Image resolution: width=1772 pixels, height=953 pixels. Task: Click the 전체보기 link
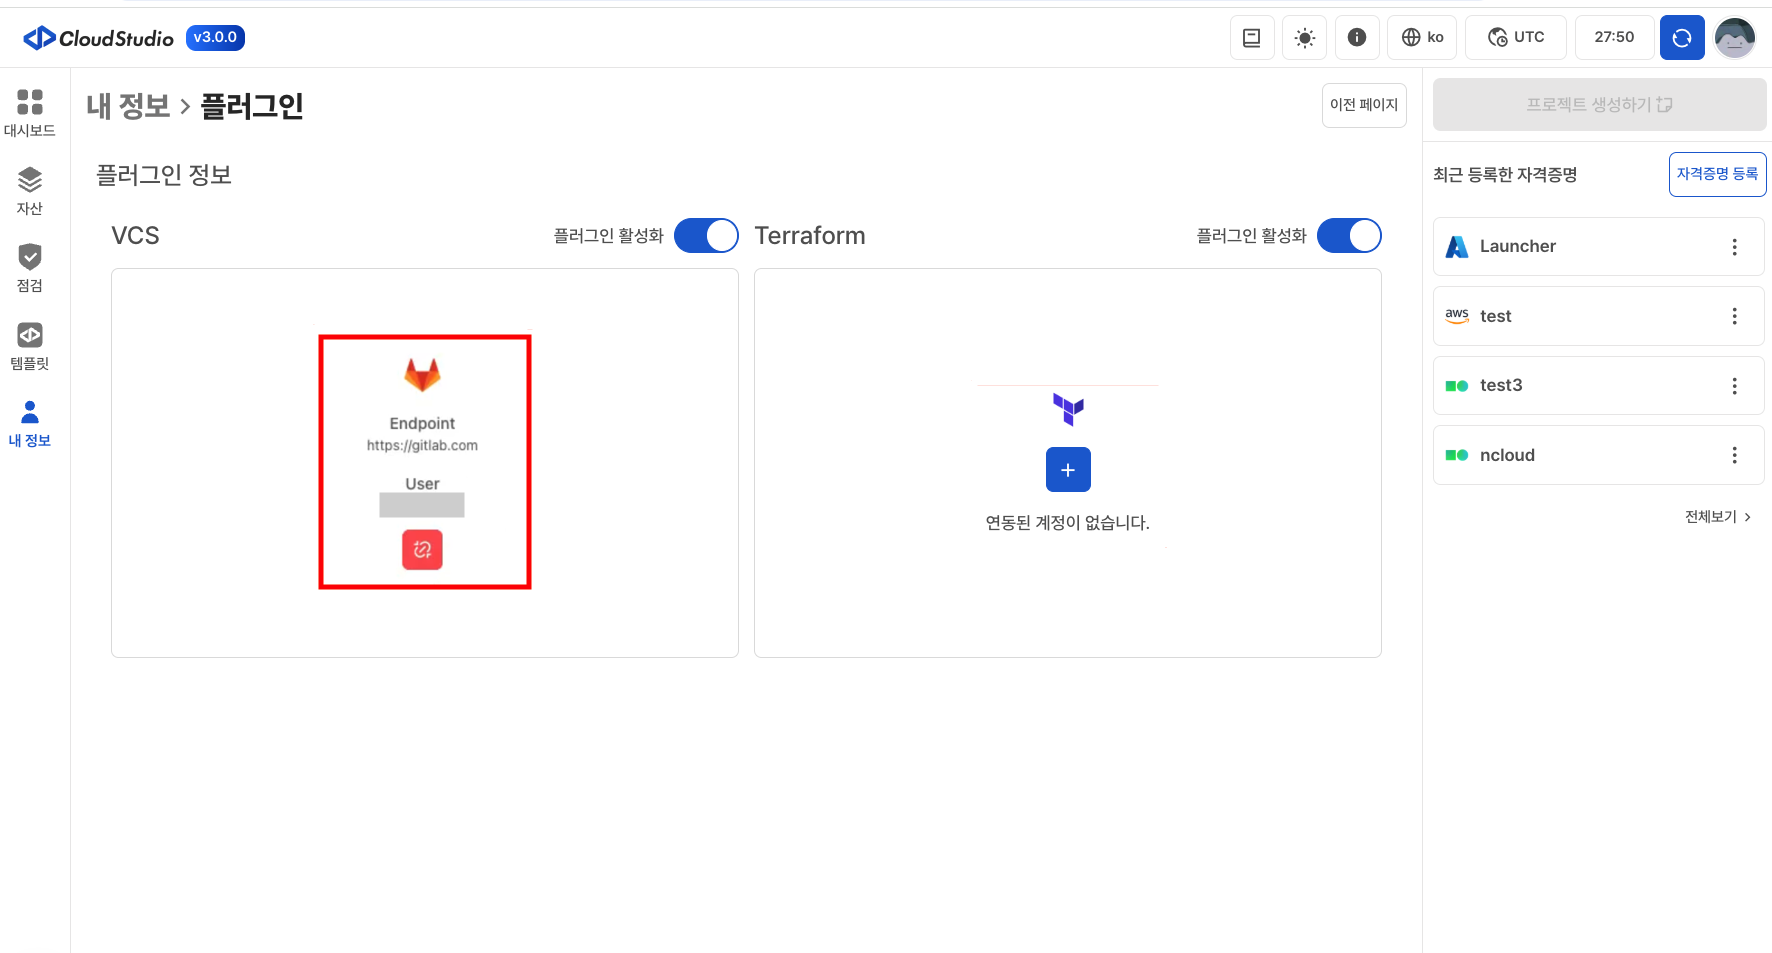1716,517
